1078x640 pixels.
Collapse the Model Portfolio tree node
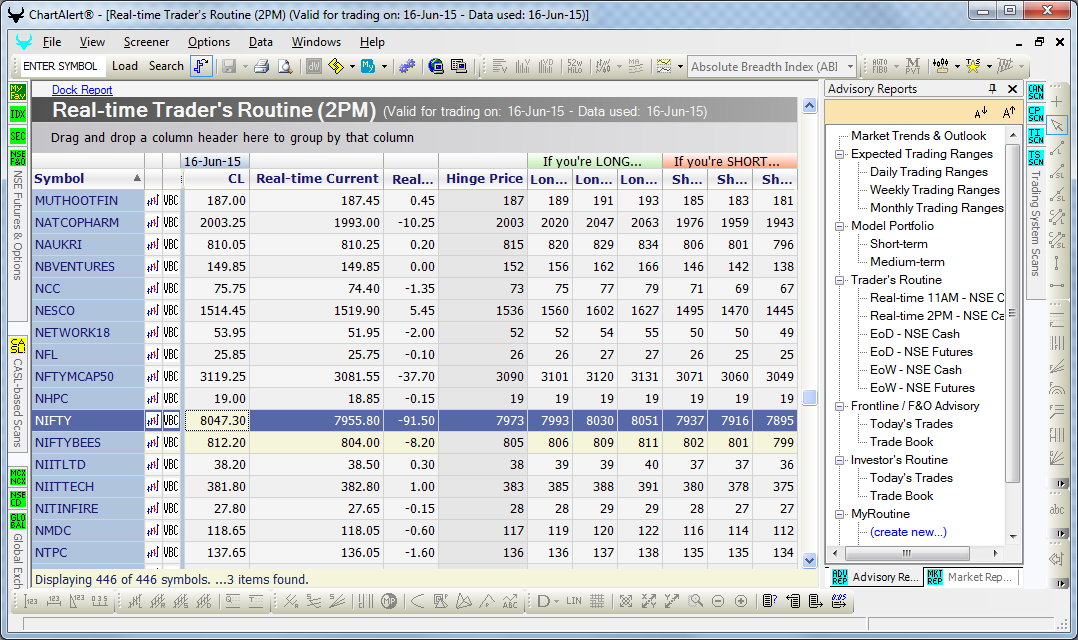tap(839, 226)
